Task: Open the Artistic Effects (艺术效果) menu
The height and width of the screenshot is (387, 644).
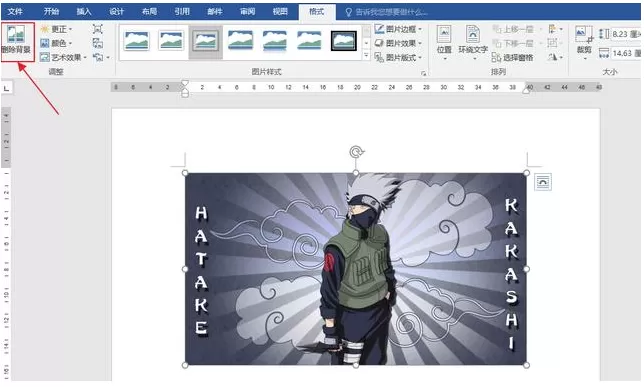Action: 64,58
